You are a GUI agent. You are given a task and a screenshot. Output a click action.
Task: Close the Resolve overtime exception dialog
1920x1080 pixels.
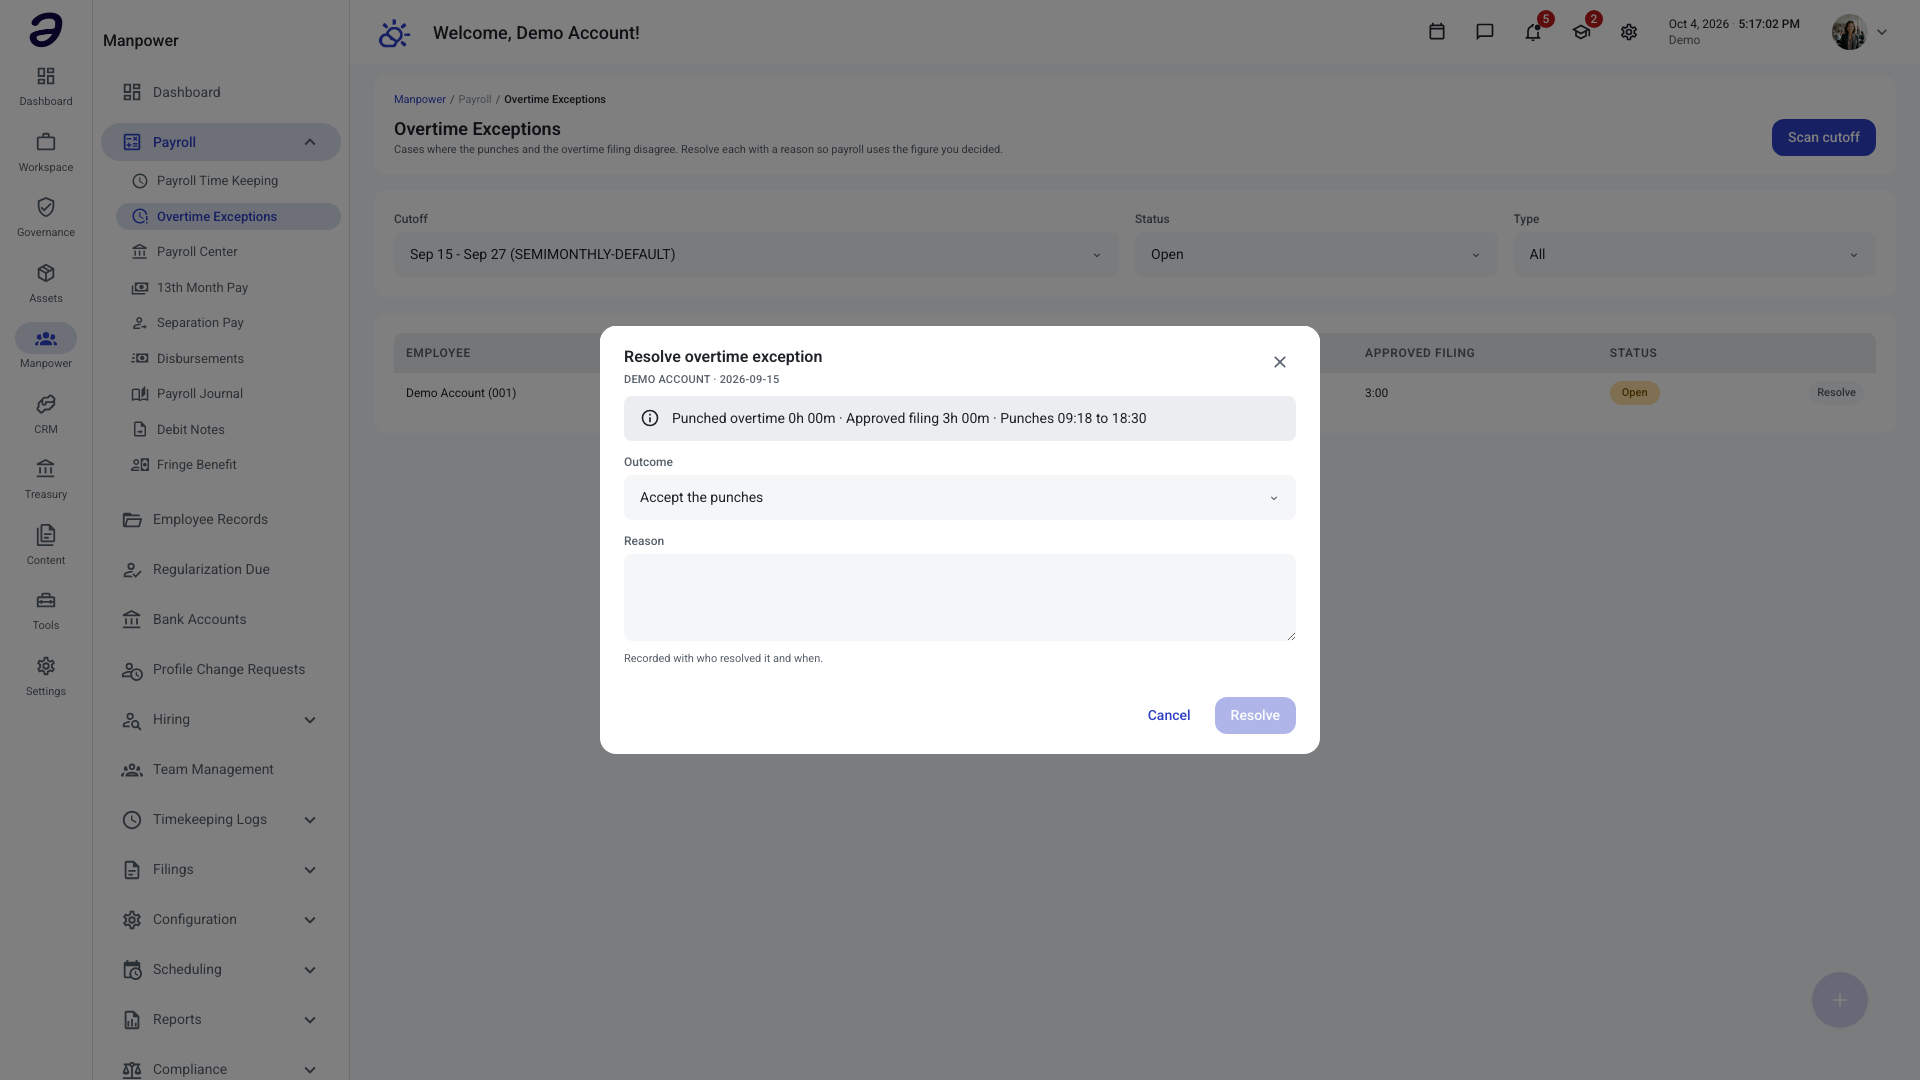pos(1280,362)
